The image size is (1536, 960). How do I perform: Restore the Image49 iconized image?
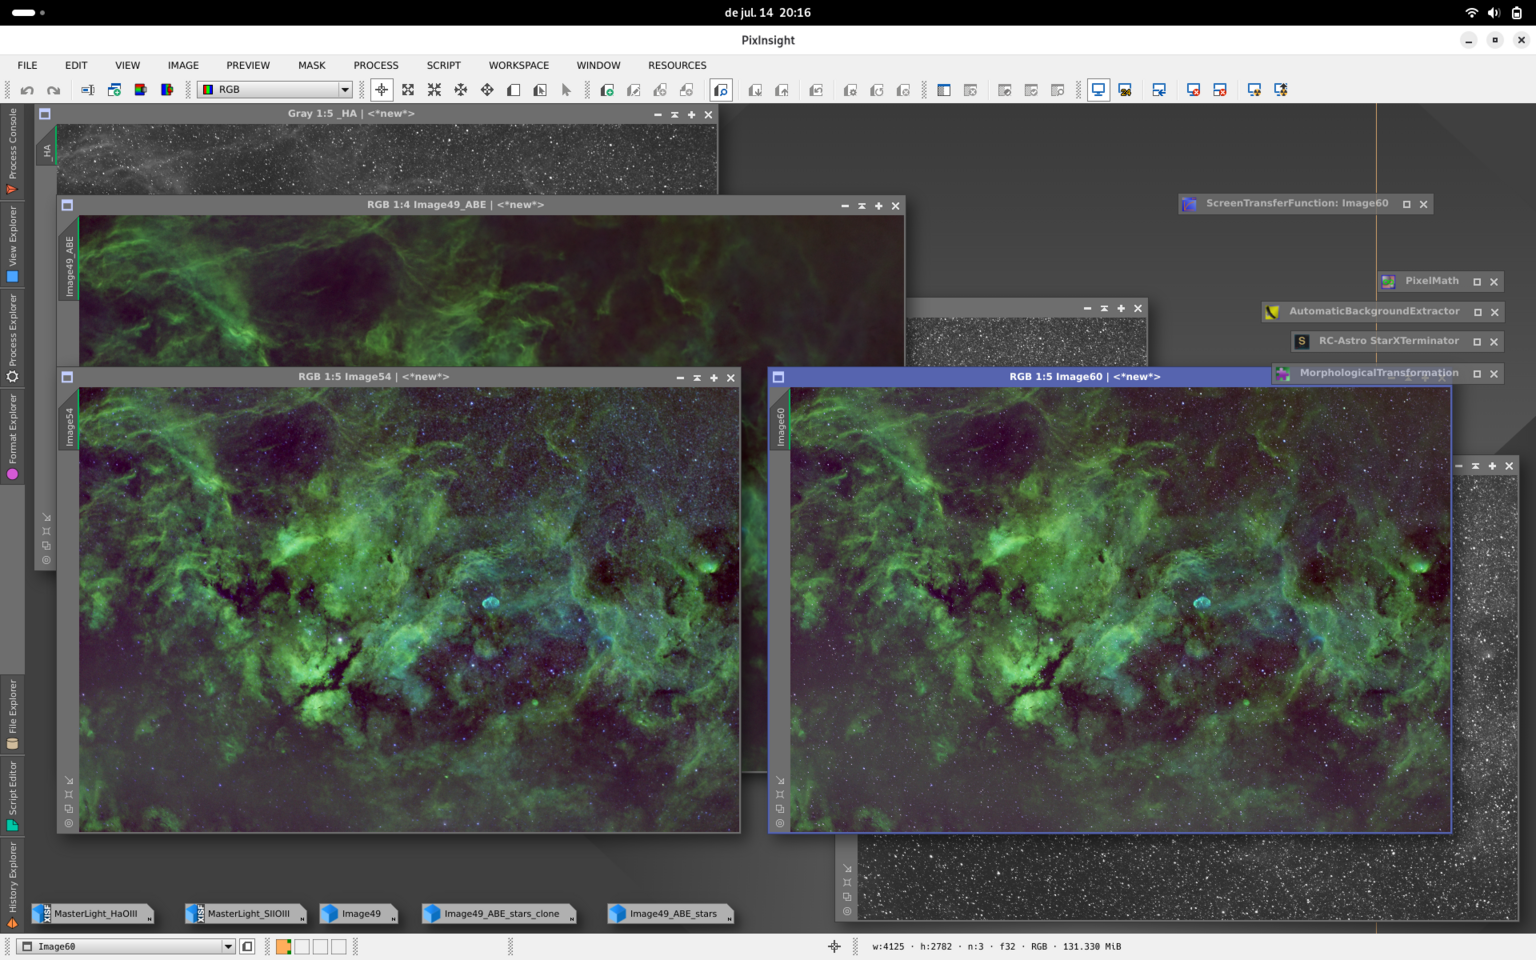359,913
